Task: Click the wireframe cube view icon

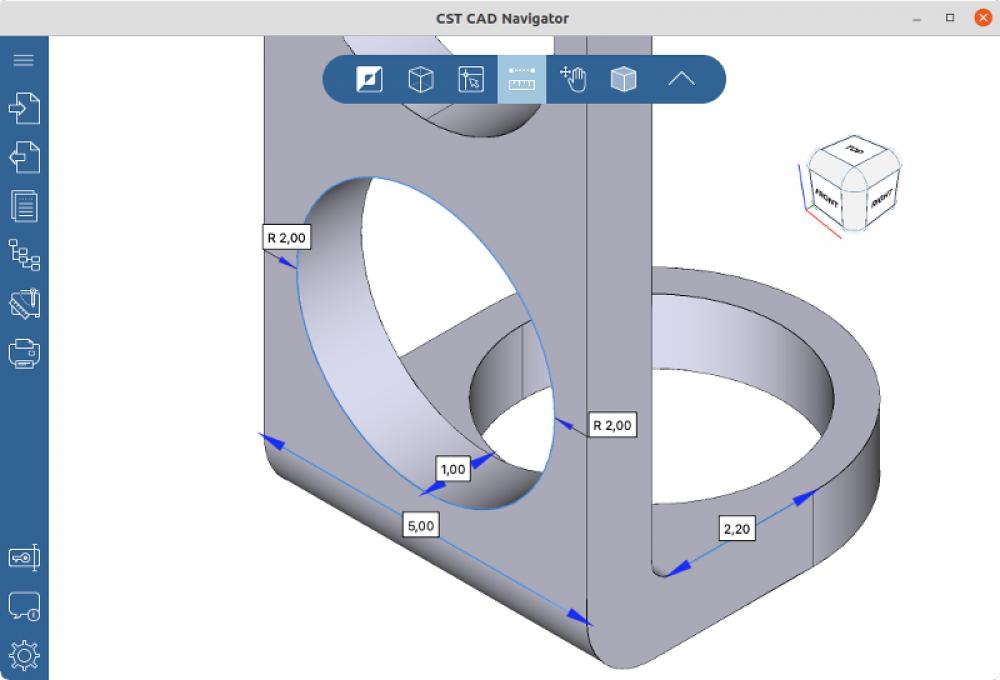Action: pos(420,79)
